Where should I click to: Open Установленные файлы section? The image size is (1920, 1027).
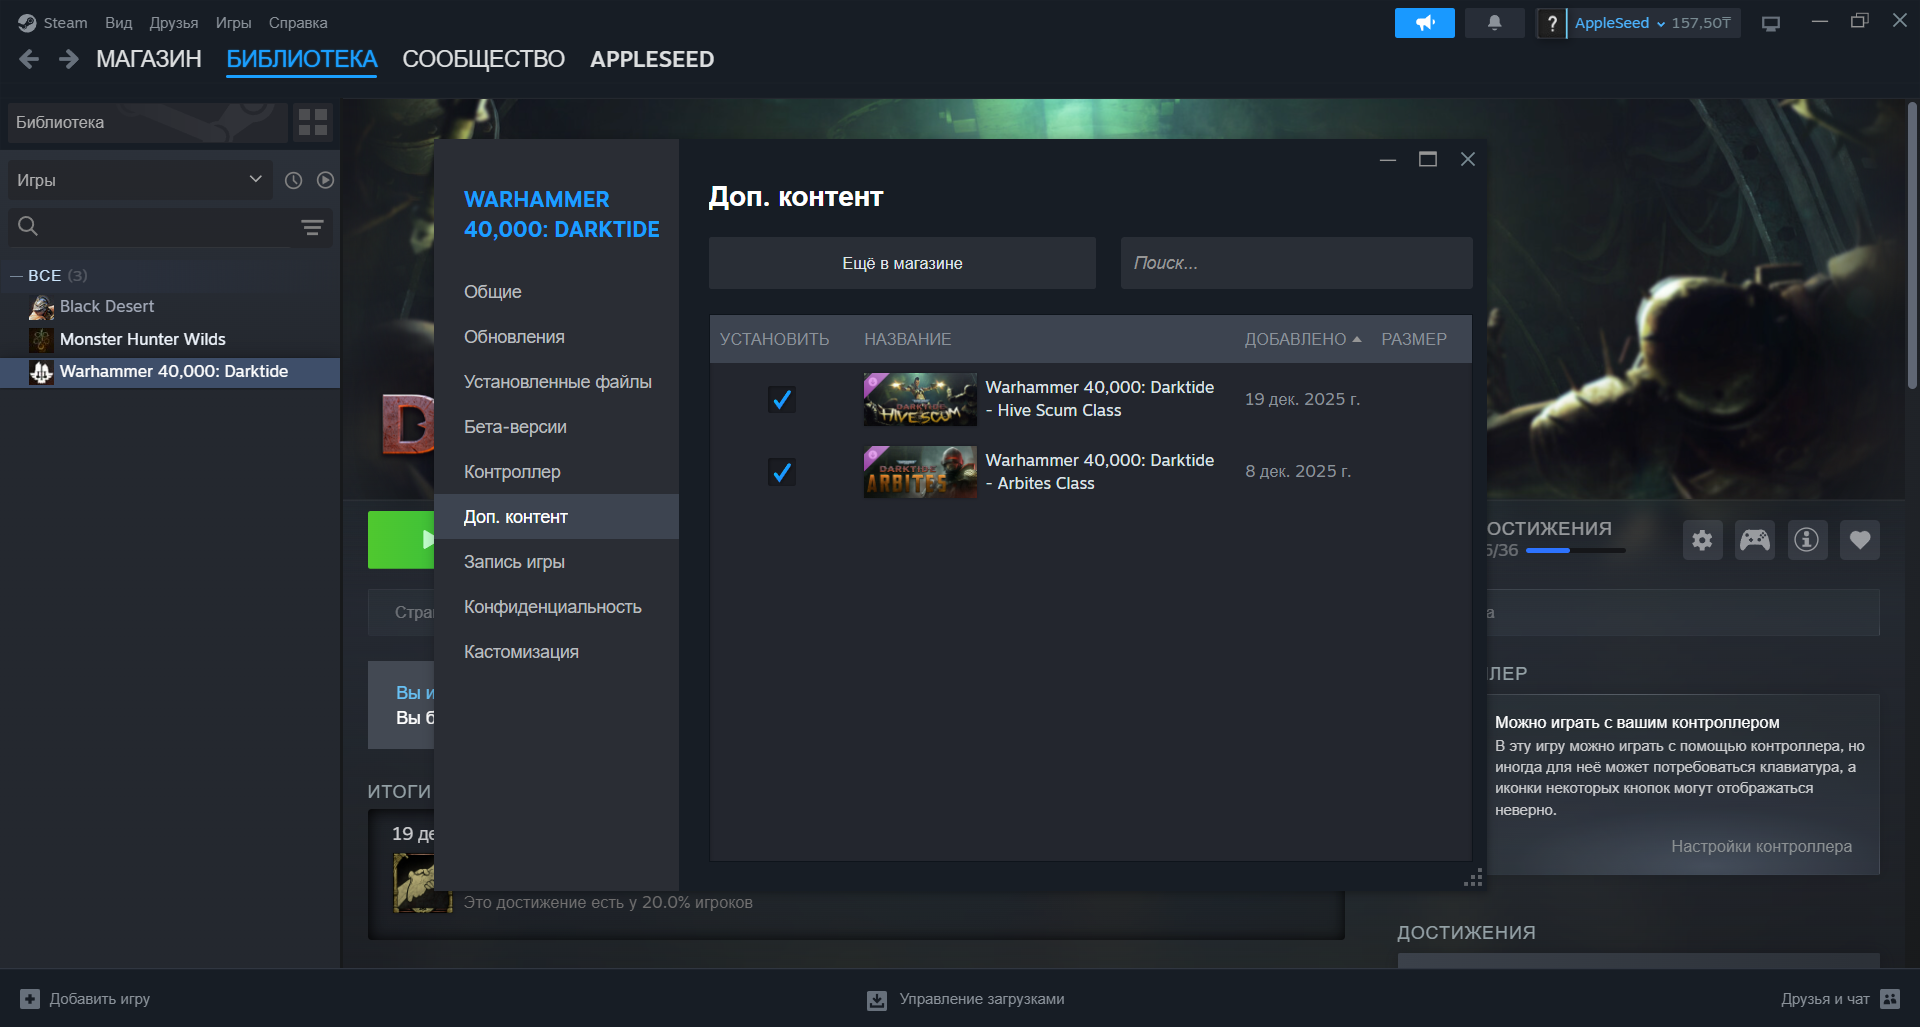556,382
